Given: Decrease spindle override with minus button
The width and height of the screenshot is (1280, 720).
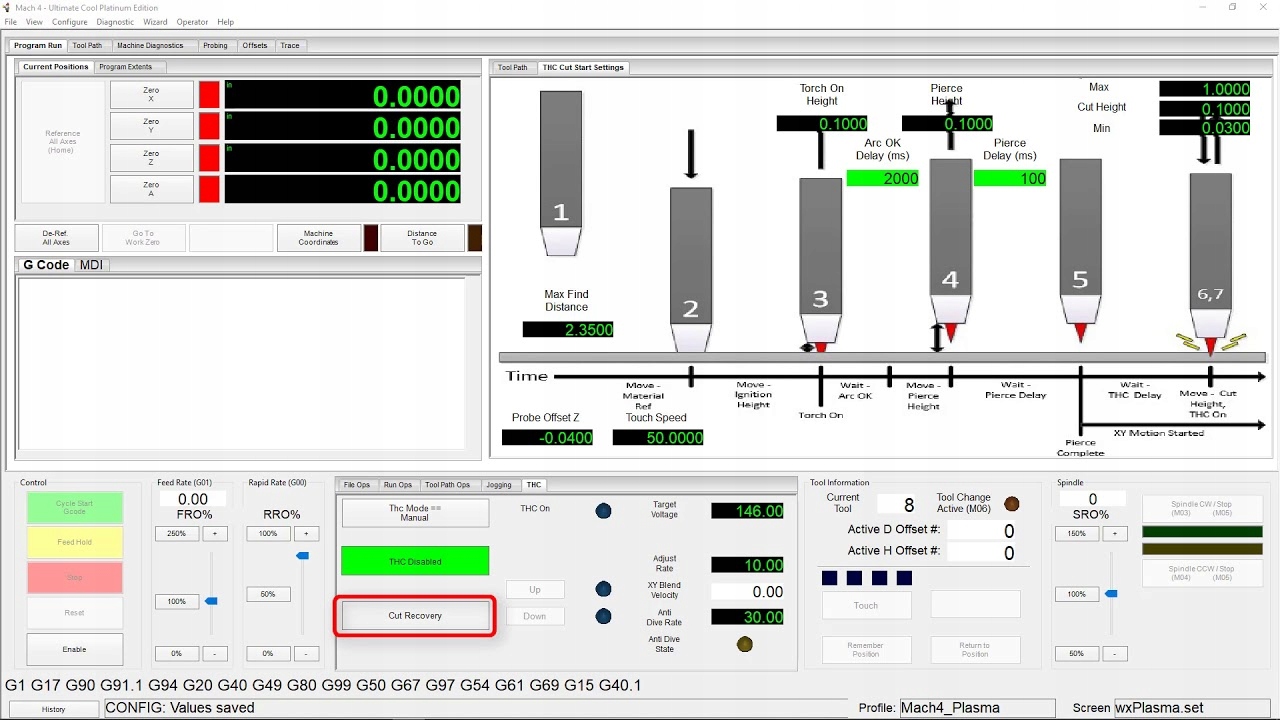Looking at the screenshot, I should (1116, 654).
